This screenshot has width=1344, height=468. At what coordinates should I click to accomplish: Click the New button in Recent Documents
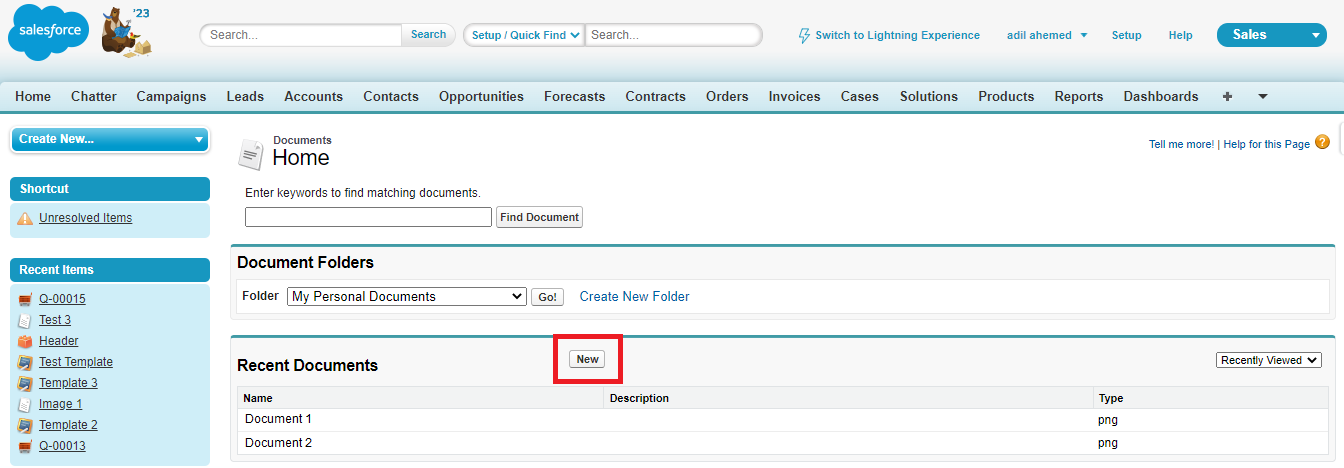click(x=587, y=359)
